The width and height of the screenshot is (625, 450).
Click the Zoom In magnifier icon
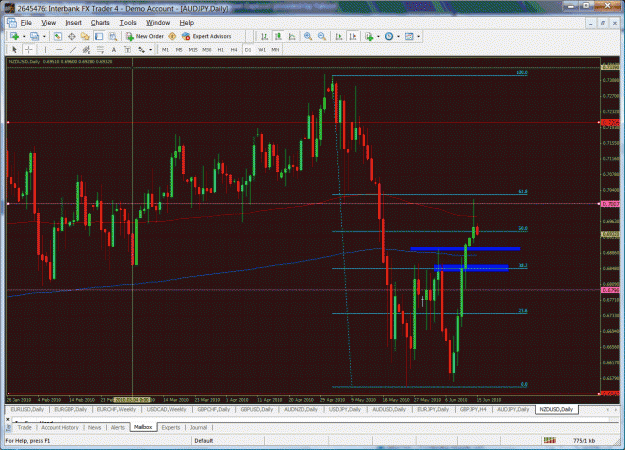click(x=308, y=36)
